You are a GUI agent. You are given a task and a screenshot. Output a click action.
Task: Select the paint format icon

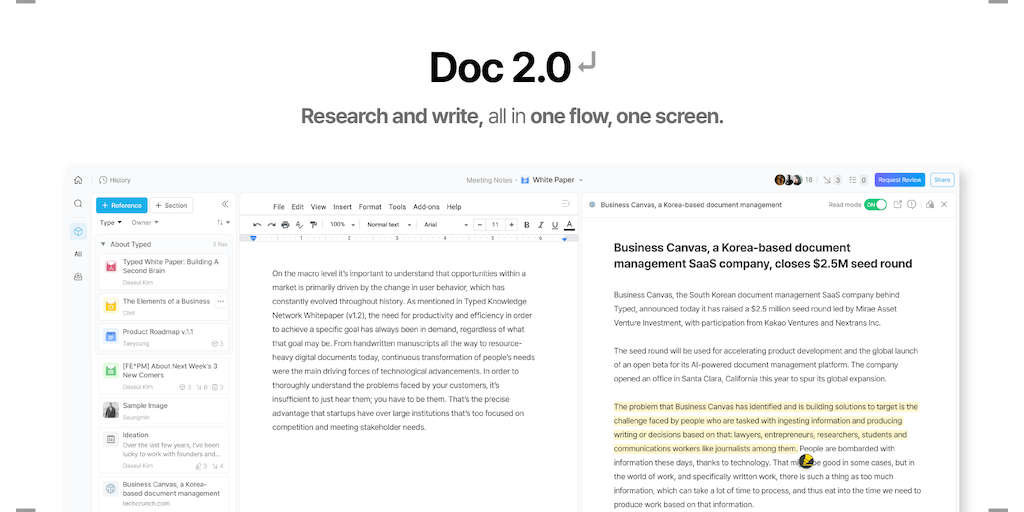point(313,225)
